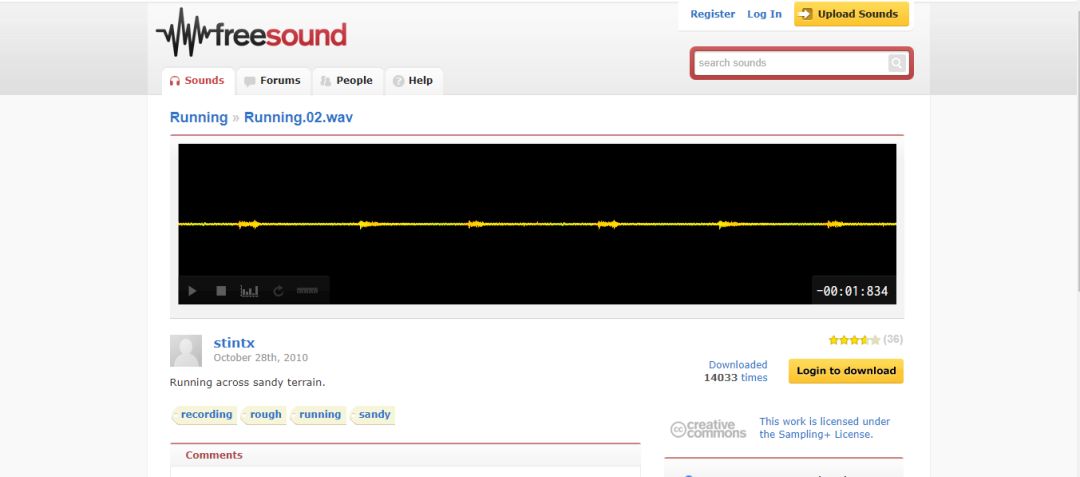
Task: Rate the sound using the stars
Action: coord(854,340)
